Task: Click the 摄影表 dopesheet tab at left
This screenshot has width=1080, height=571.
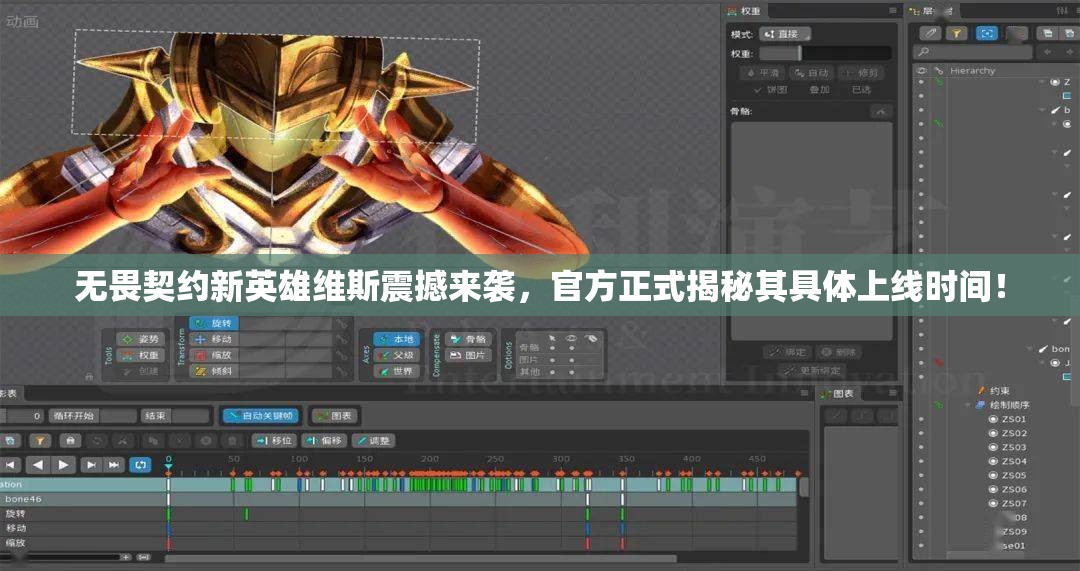Action: pos(10,393)
